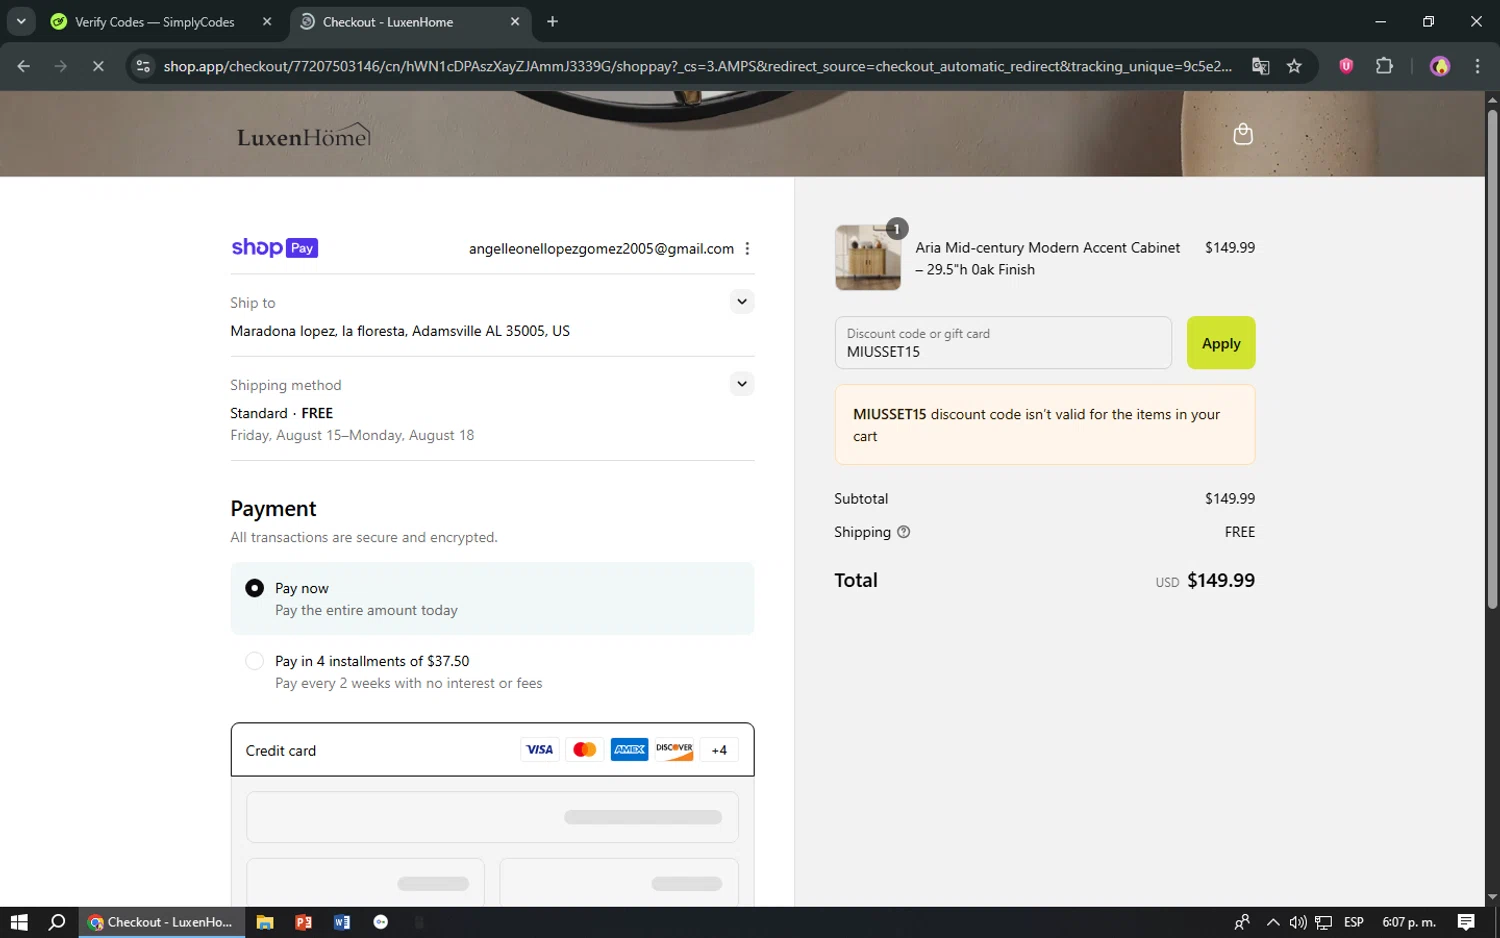Show the +4 more card types
1500x938 pixels.
pos(719,750)
